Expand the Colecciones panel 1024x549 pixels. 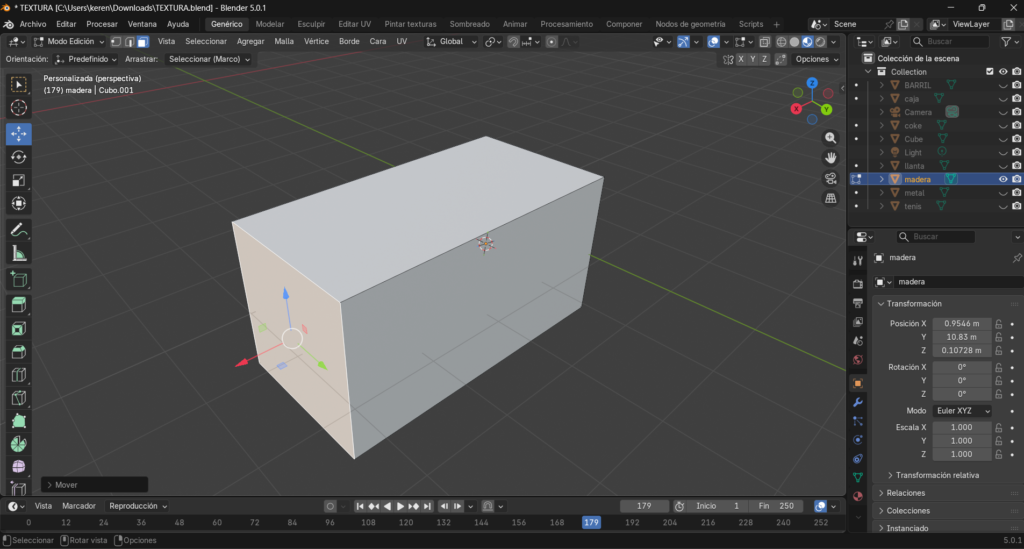908,510
